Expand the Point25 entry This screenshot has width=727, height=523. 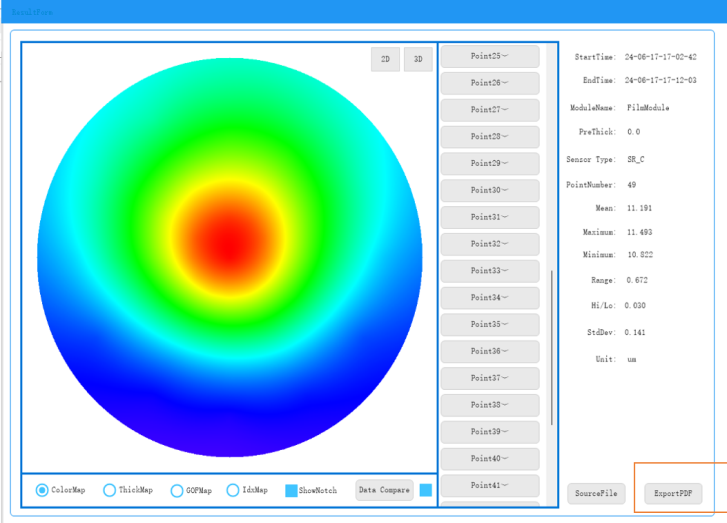490,56
